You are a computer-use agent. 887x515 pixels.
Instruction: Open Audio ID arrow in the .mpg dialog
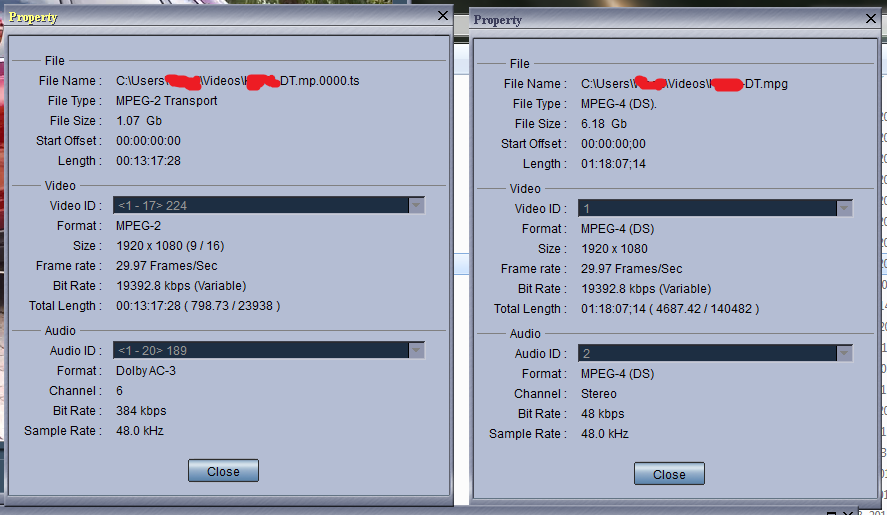844,353
